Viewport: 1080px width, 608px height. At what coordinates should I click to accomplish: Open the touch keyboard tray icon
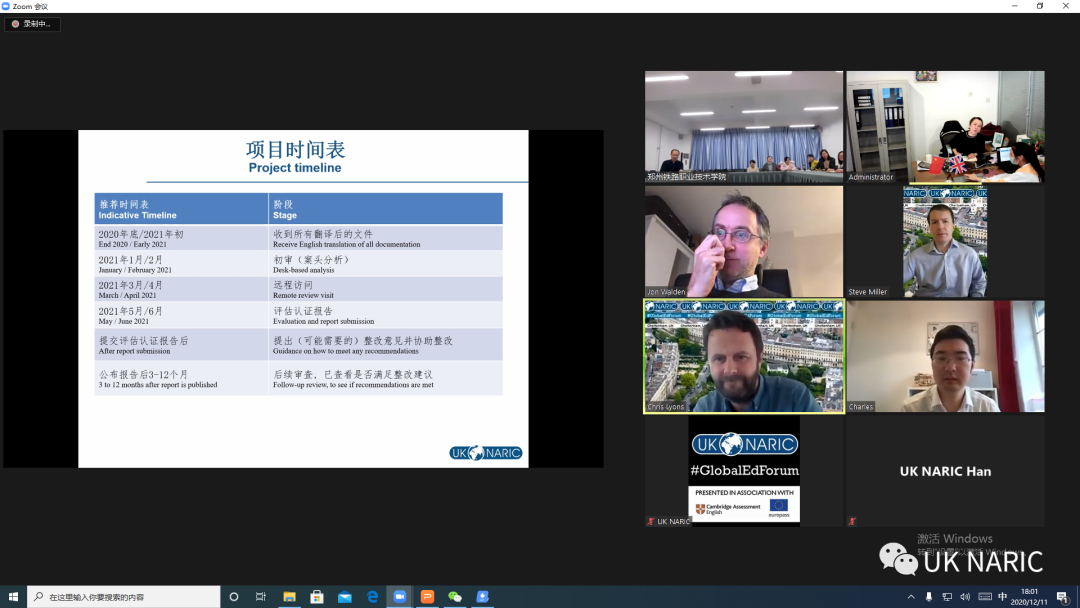(x=985, y=597)
